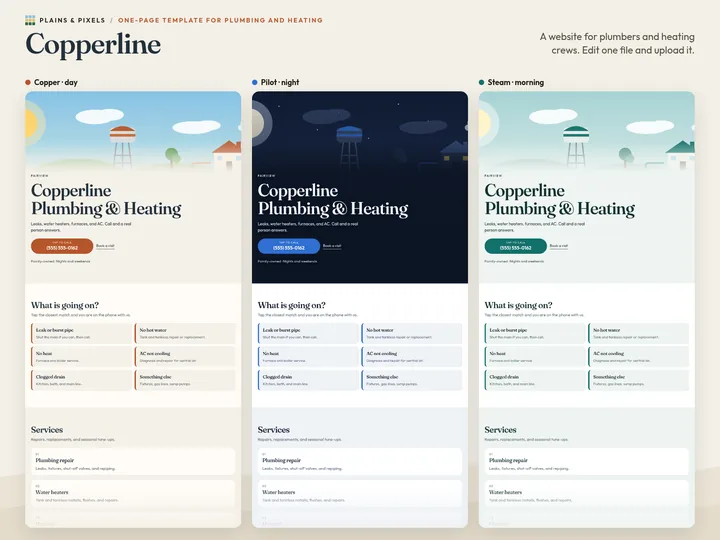Click Book a visit link in Steam preview
Screen dimensions: 720x540
[559, 246]
